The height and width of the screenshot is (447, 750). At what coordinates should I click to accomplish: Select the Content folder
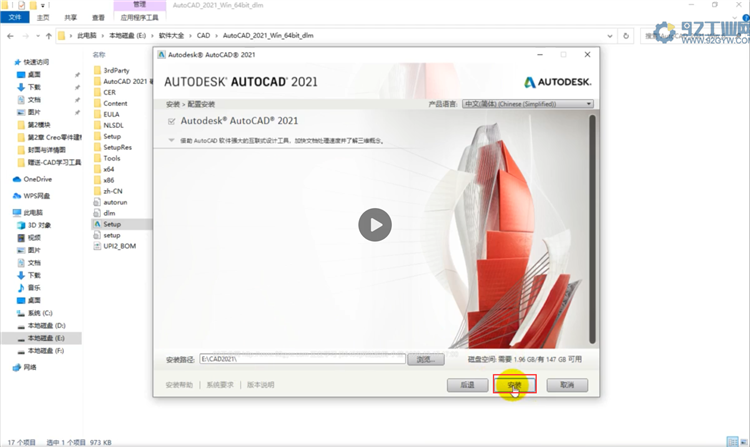pos(115,103)
